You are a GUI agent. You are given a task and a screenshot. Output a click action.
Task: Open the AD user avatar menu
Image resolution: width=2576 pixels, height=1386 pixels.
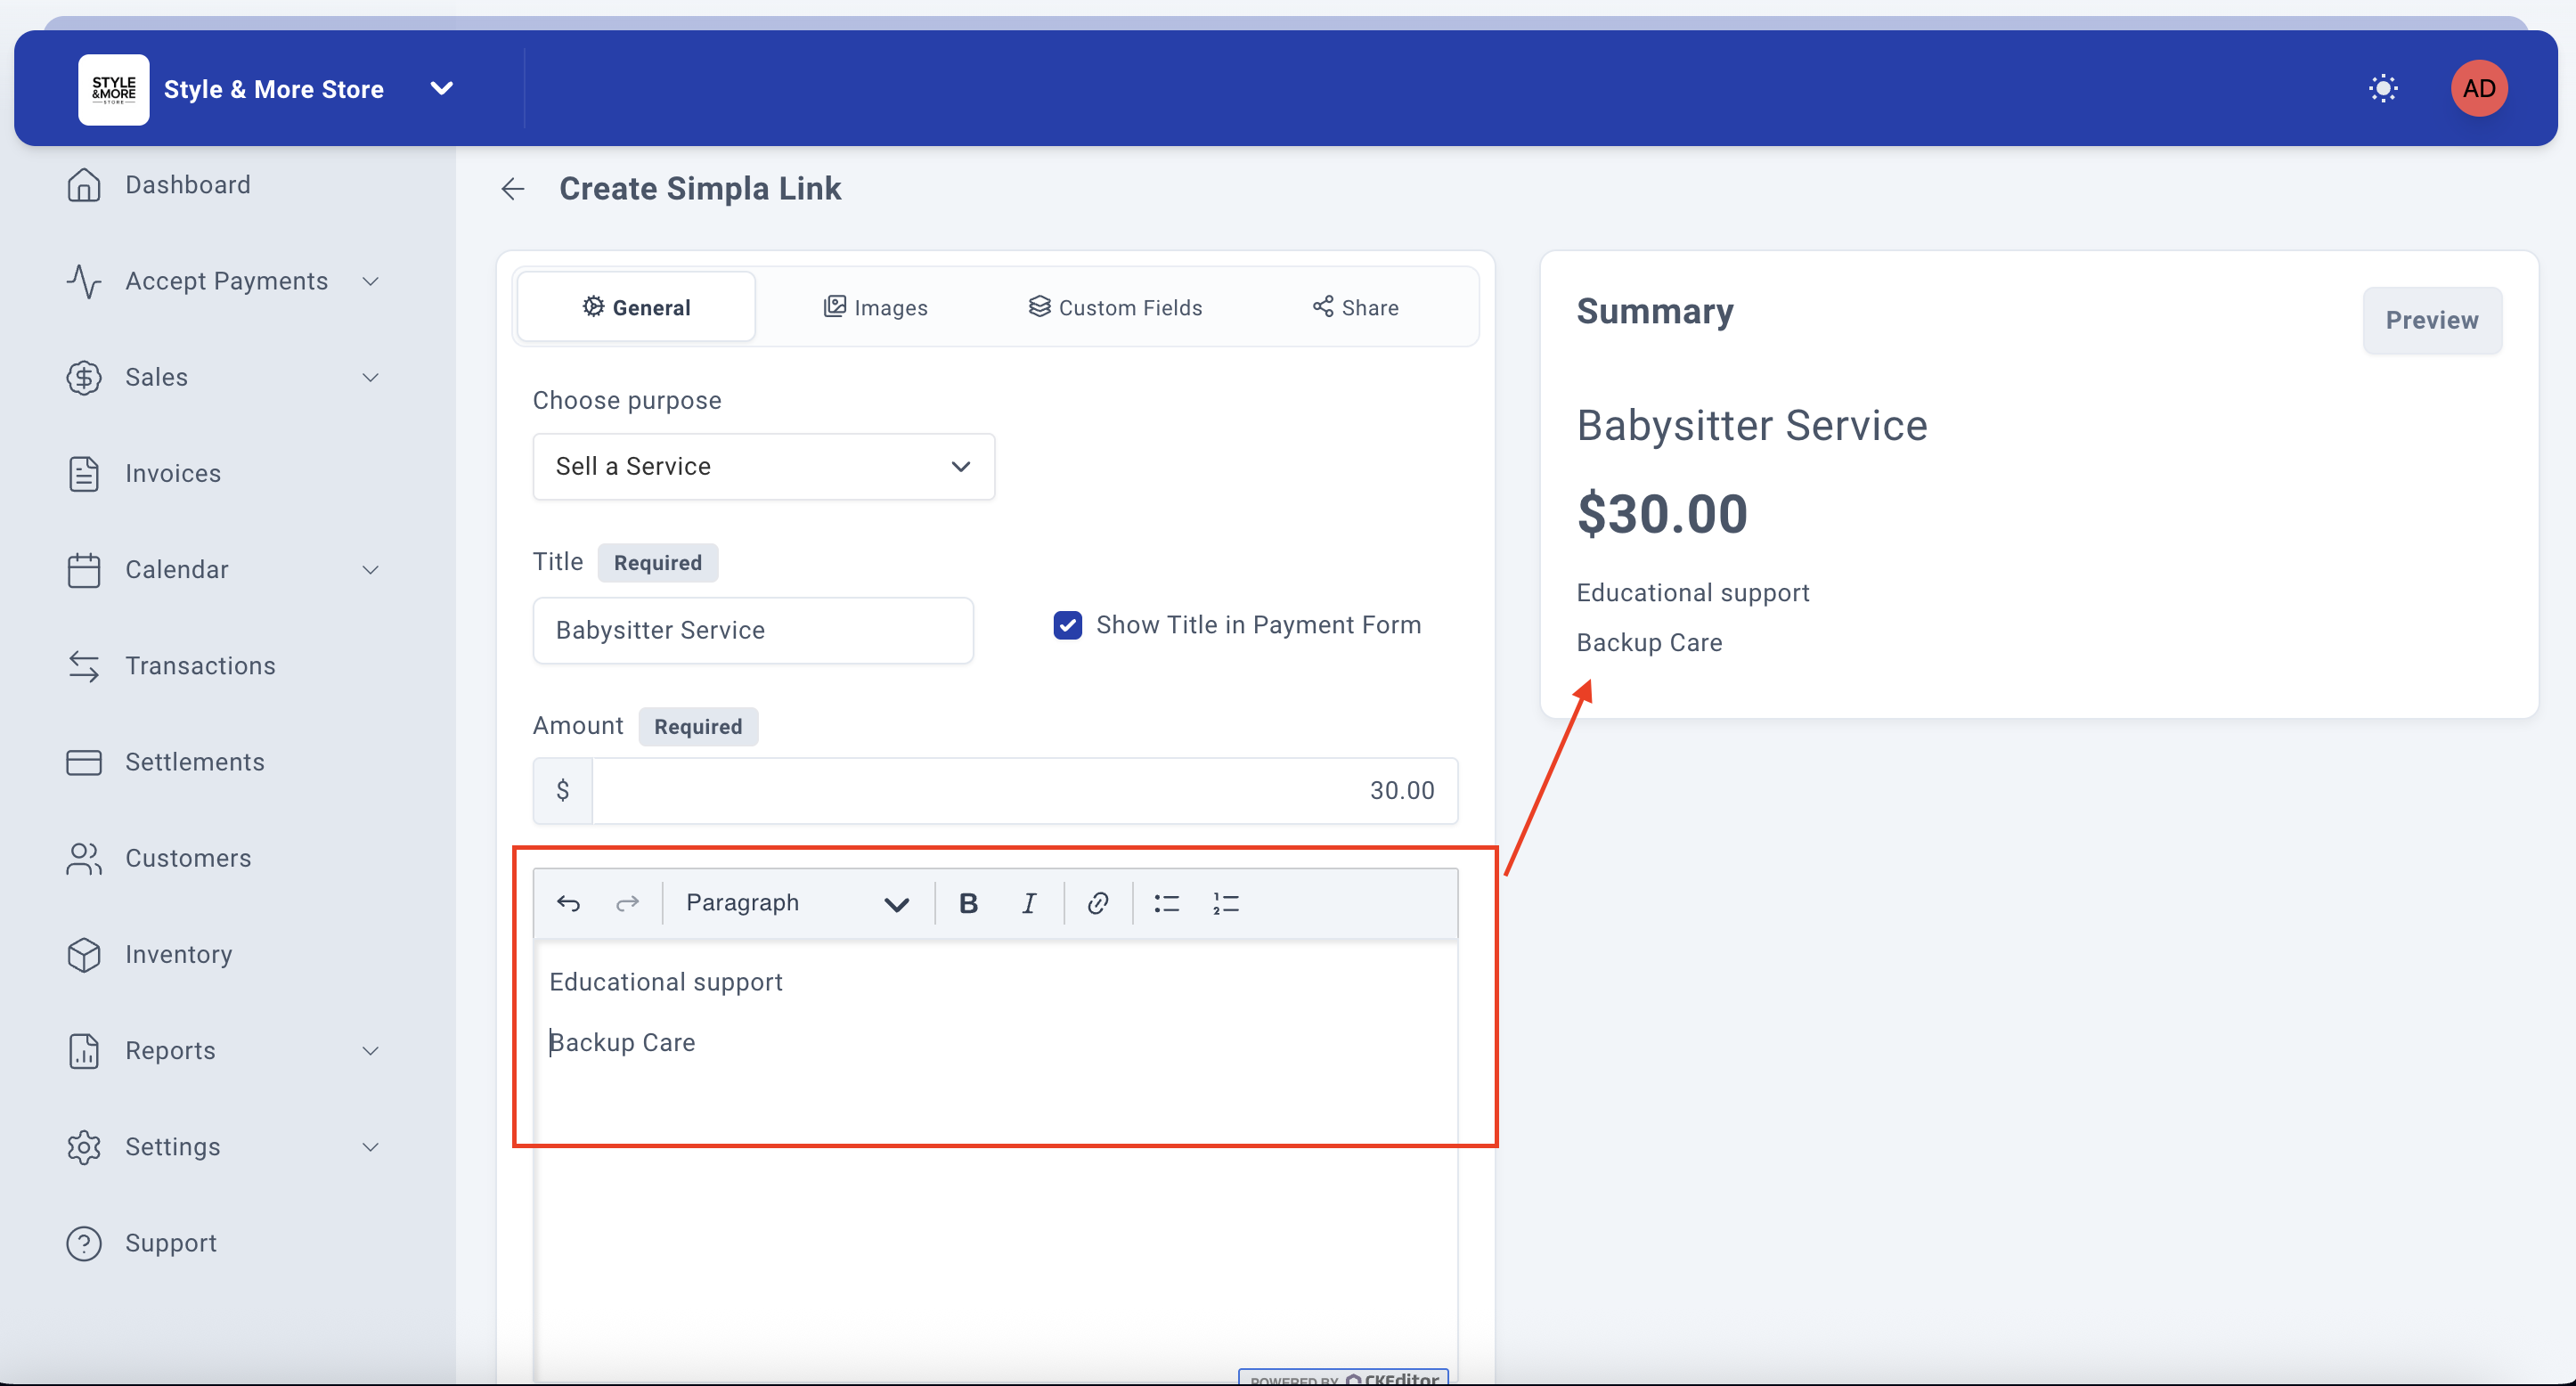(x=2478, y=88)
